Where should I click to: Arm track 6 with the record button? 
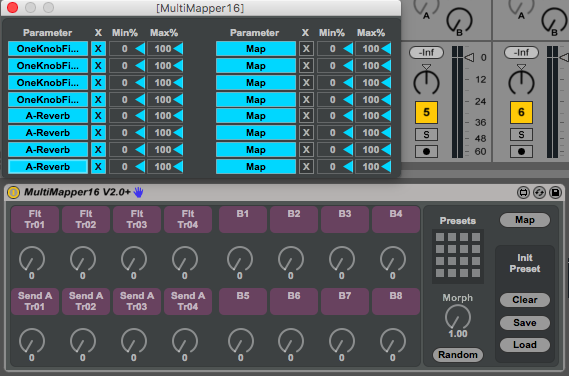[x=521, y=151]
